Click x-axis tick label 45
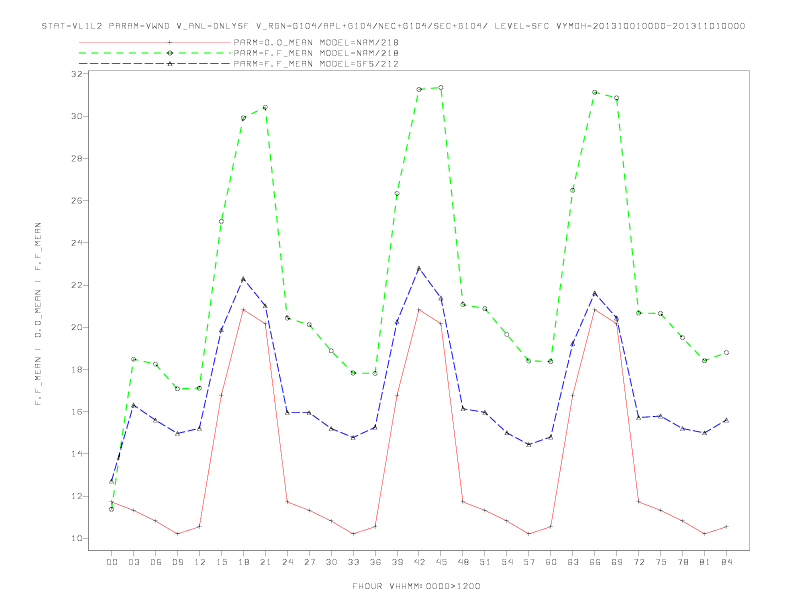This screenshot has height=612, width=792. tap(441, 562)
